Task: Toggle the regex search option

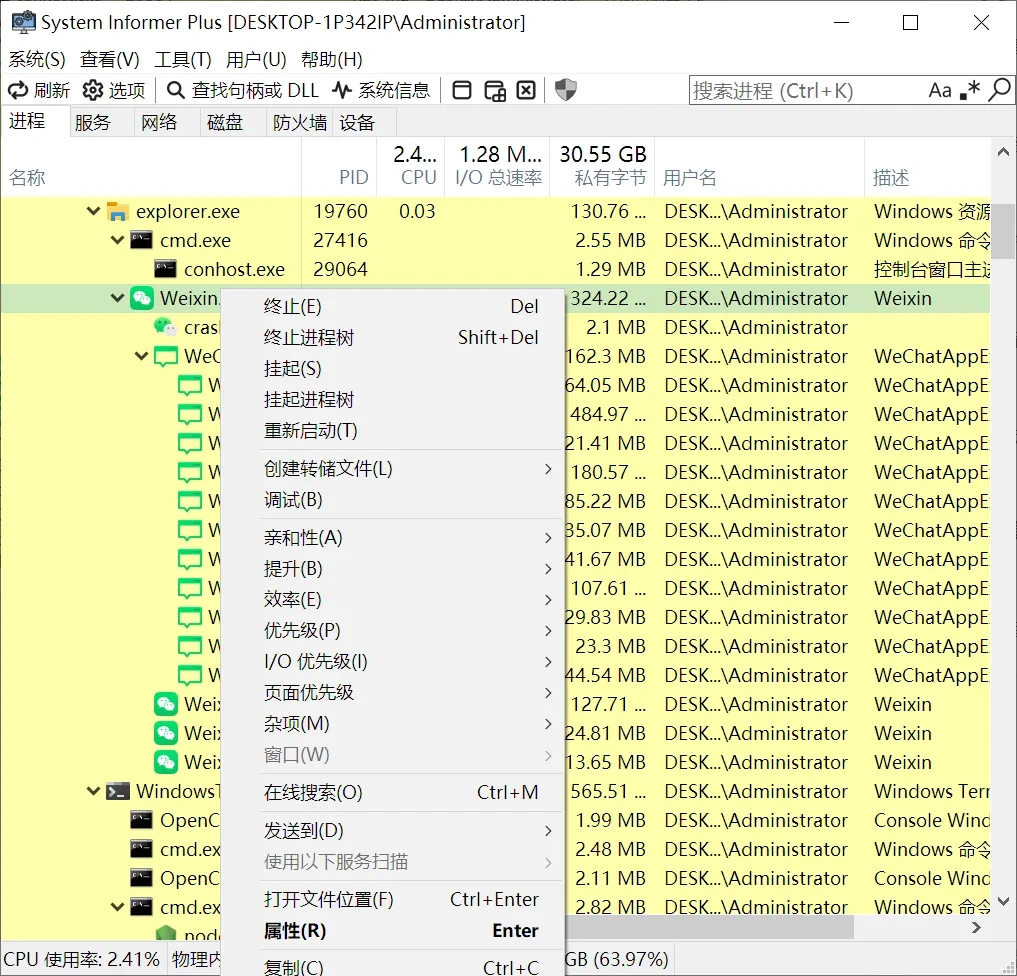Action: click(970, 90)
